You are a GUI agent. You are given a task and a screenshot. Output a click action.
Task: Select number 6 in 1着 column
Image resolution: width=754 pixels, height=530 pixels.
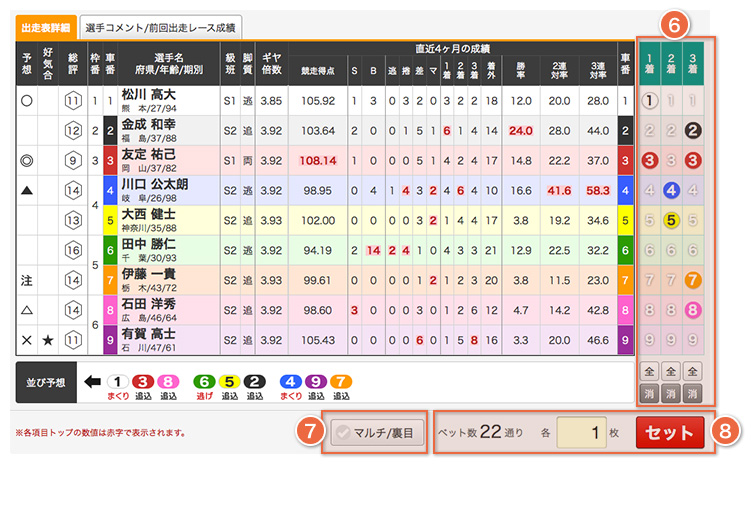tap(649, 250)
